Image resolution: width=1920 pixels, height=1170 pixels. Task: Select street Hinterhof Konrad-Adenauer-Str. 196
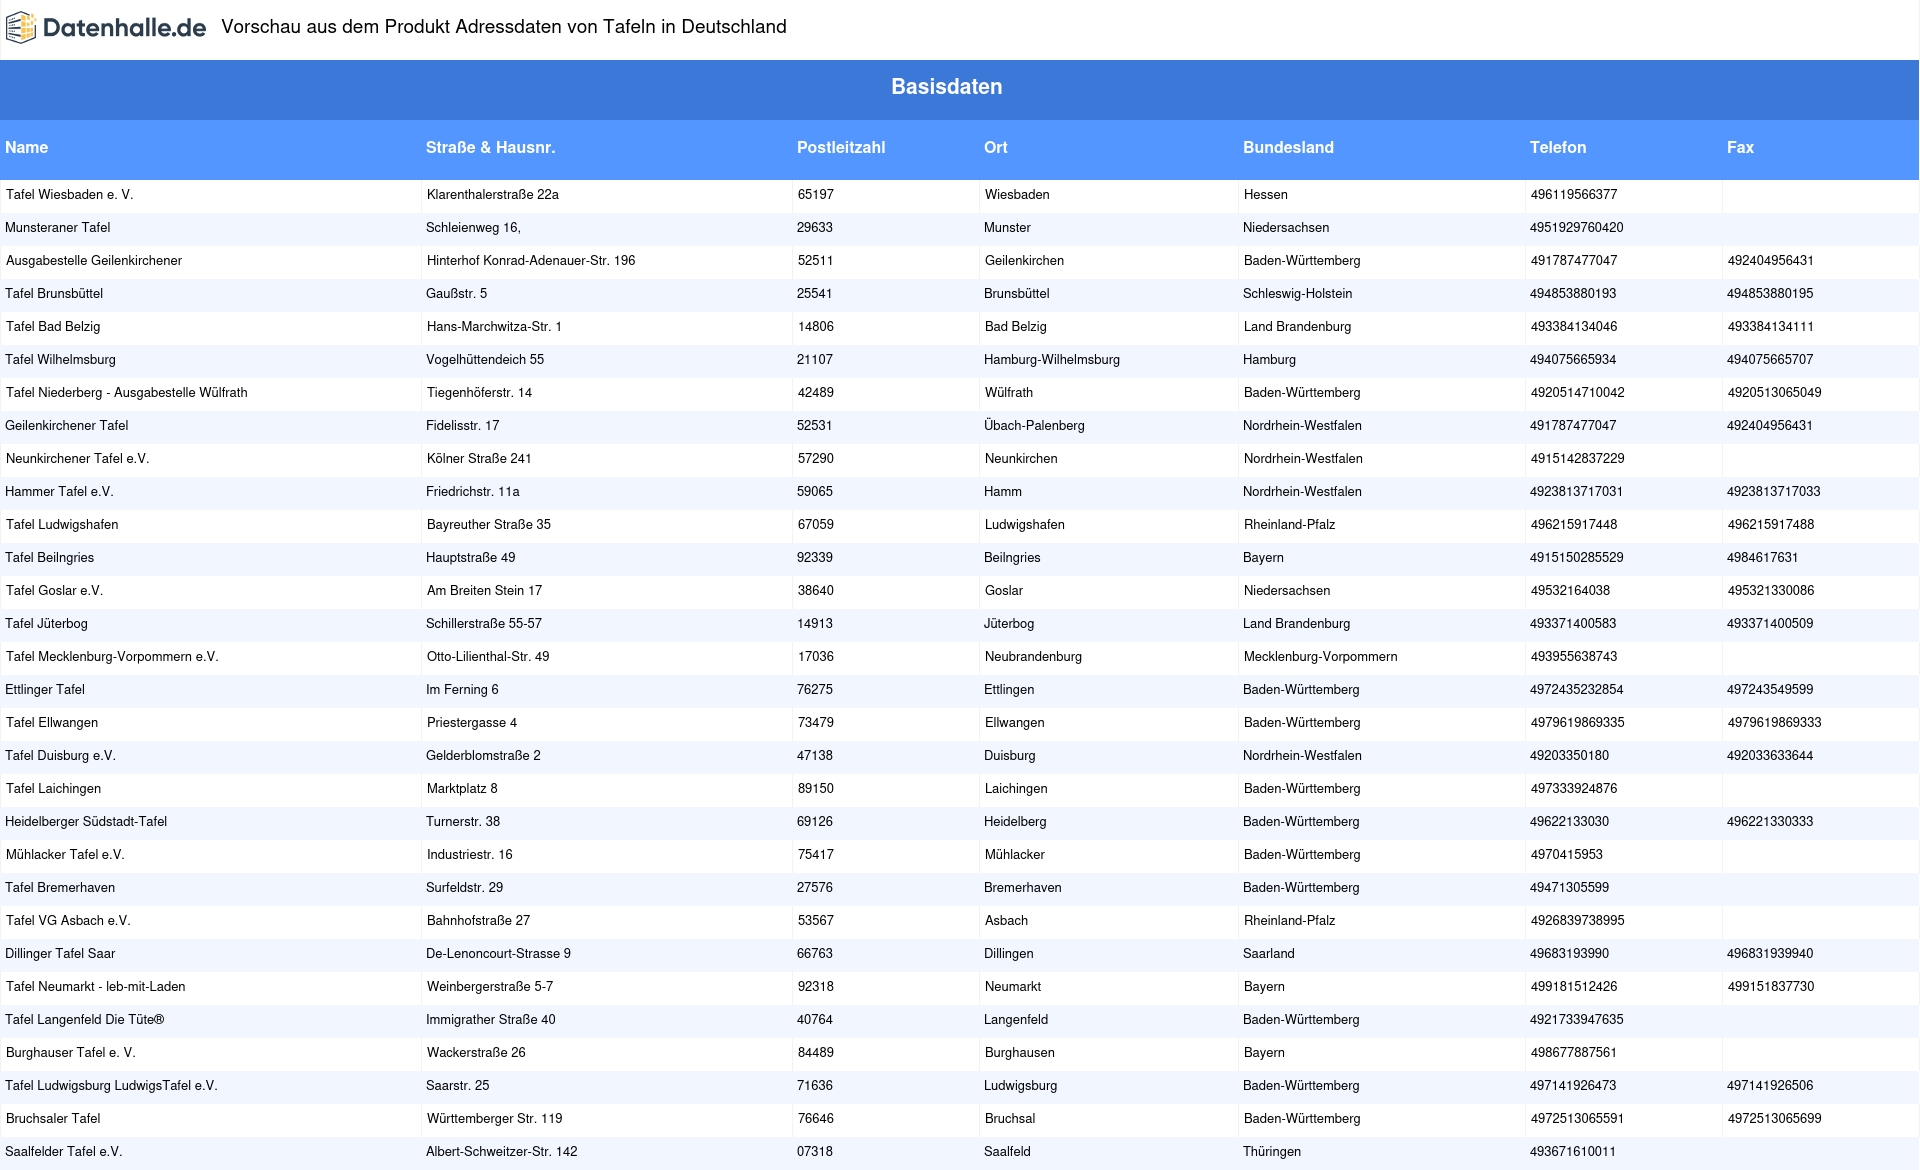pos(531,261)
